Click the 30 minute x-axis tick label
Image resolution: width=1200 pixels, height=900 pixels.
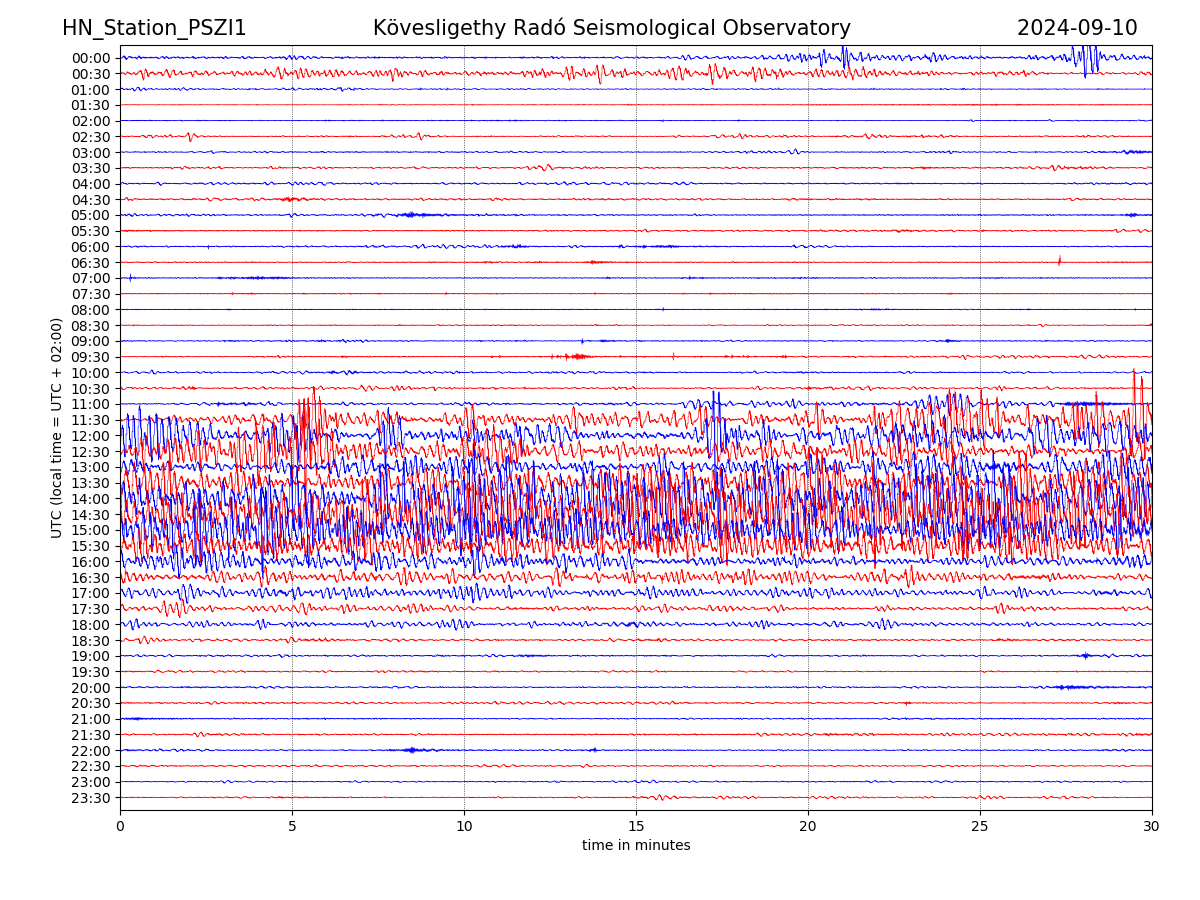point(1152,827)
